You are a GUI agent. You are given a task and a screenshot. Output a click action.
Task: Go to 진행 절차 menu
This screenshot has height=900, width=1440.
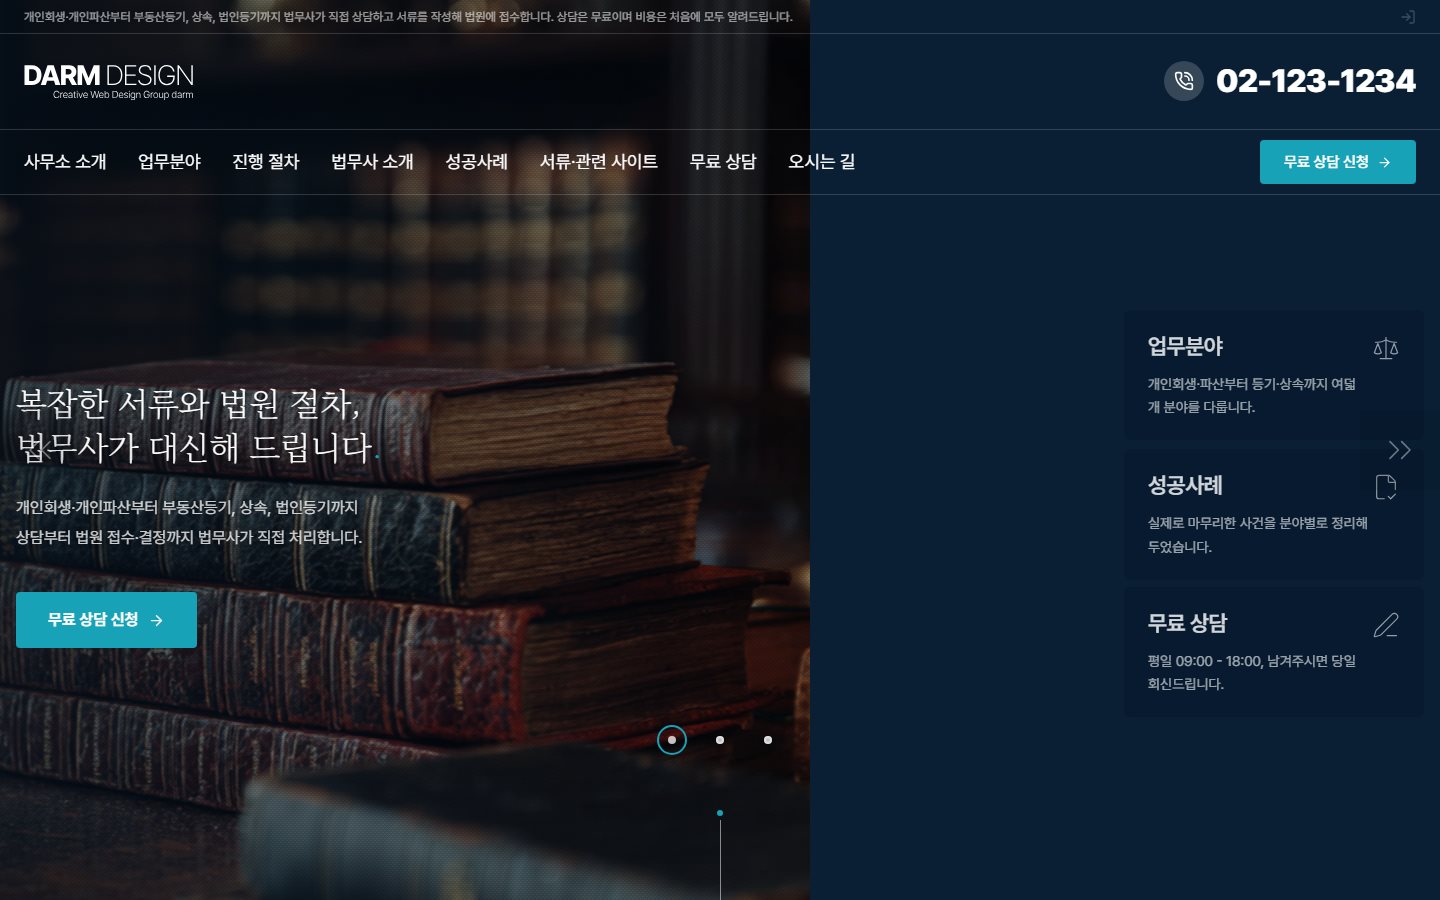(x=266, y=162)
